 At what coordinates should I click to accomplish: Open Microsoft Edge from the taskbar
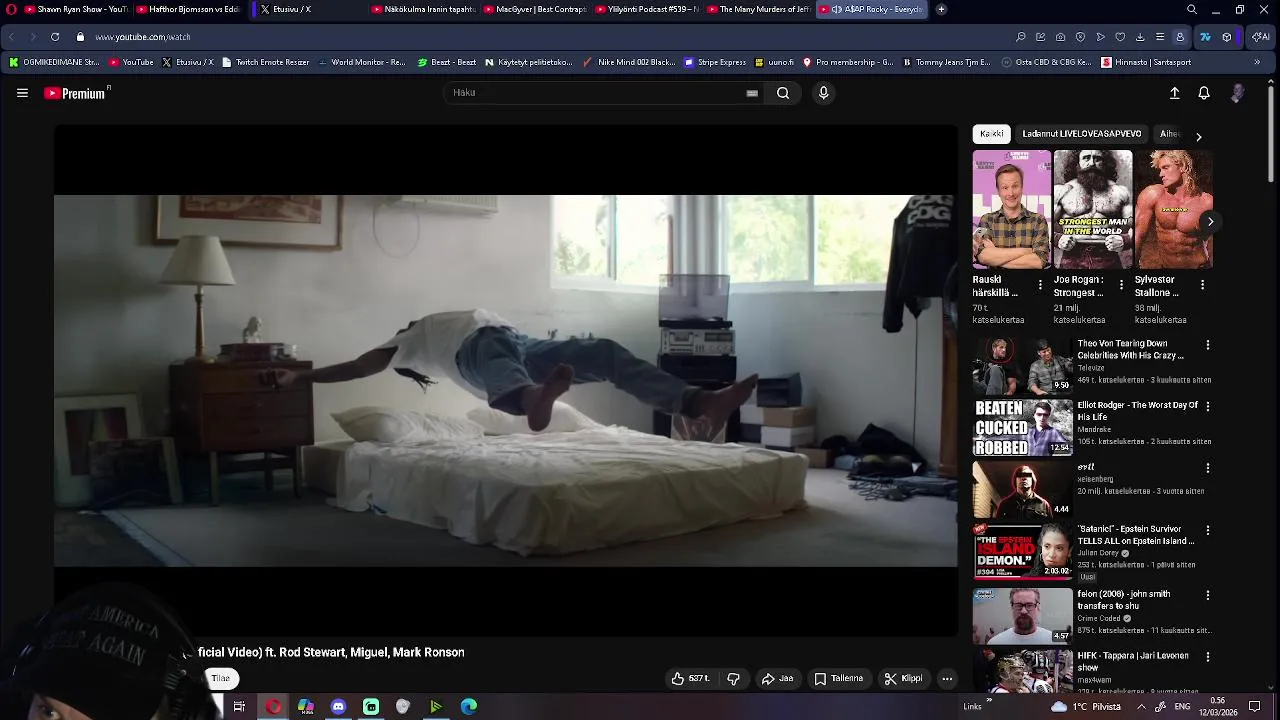pos(468,707)
